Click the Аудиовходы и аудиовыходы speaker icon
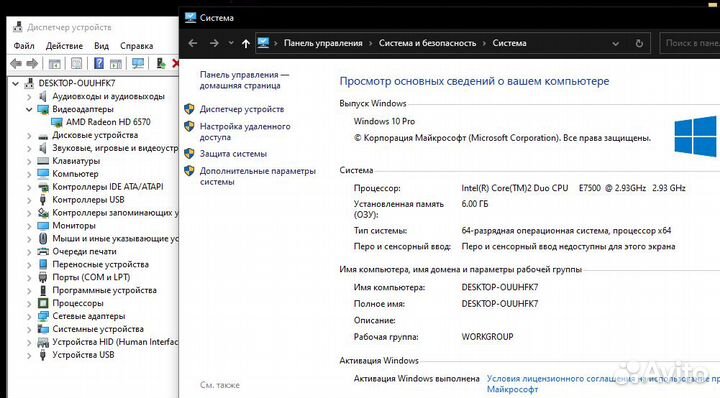Screen dimensions: 720x398 point(43,96)
